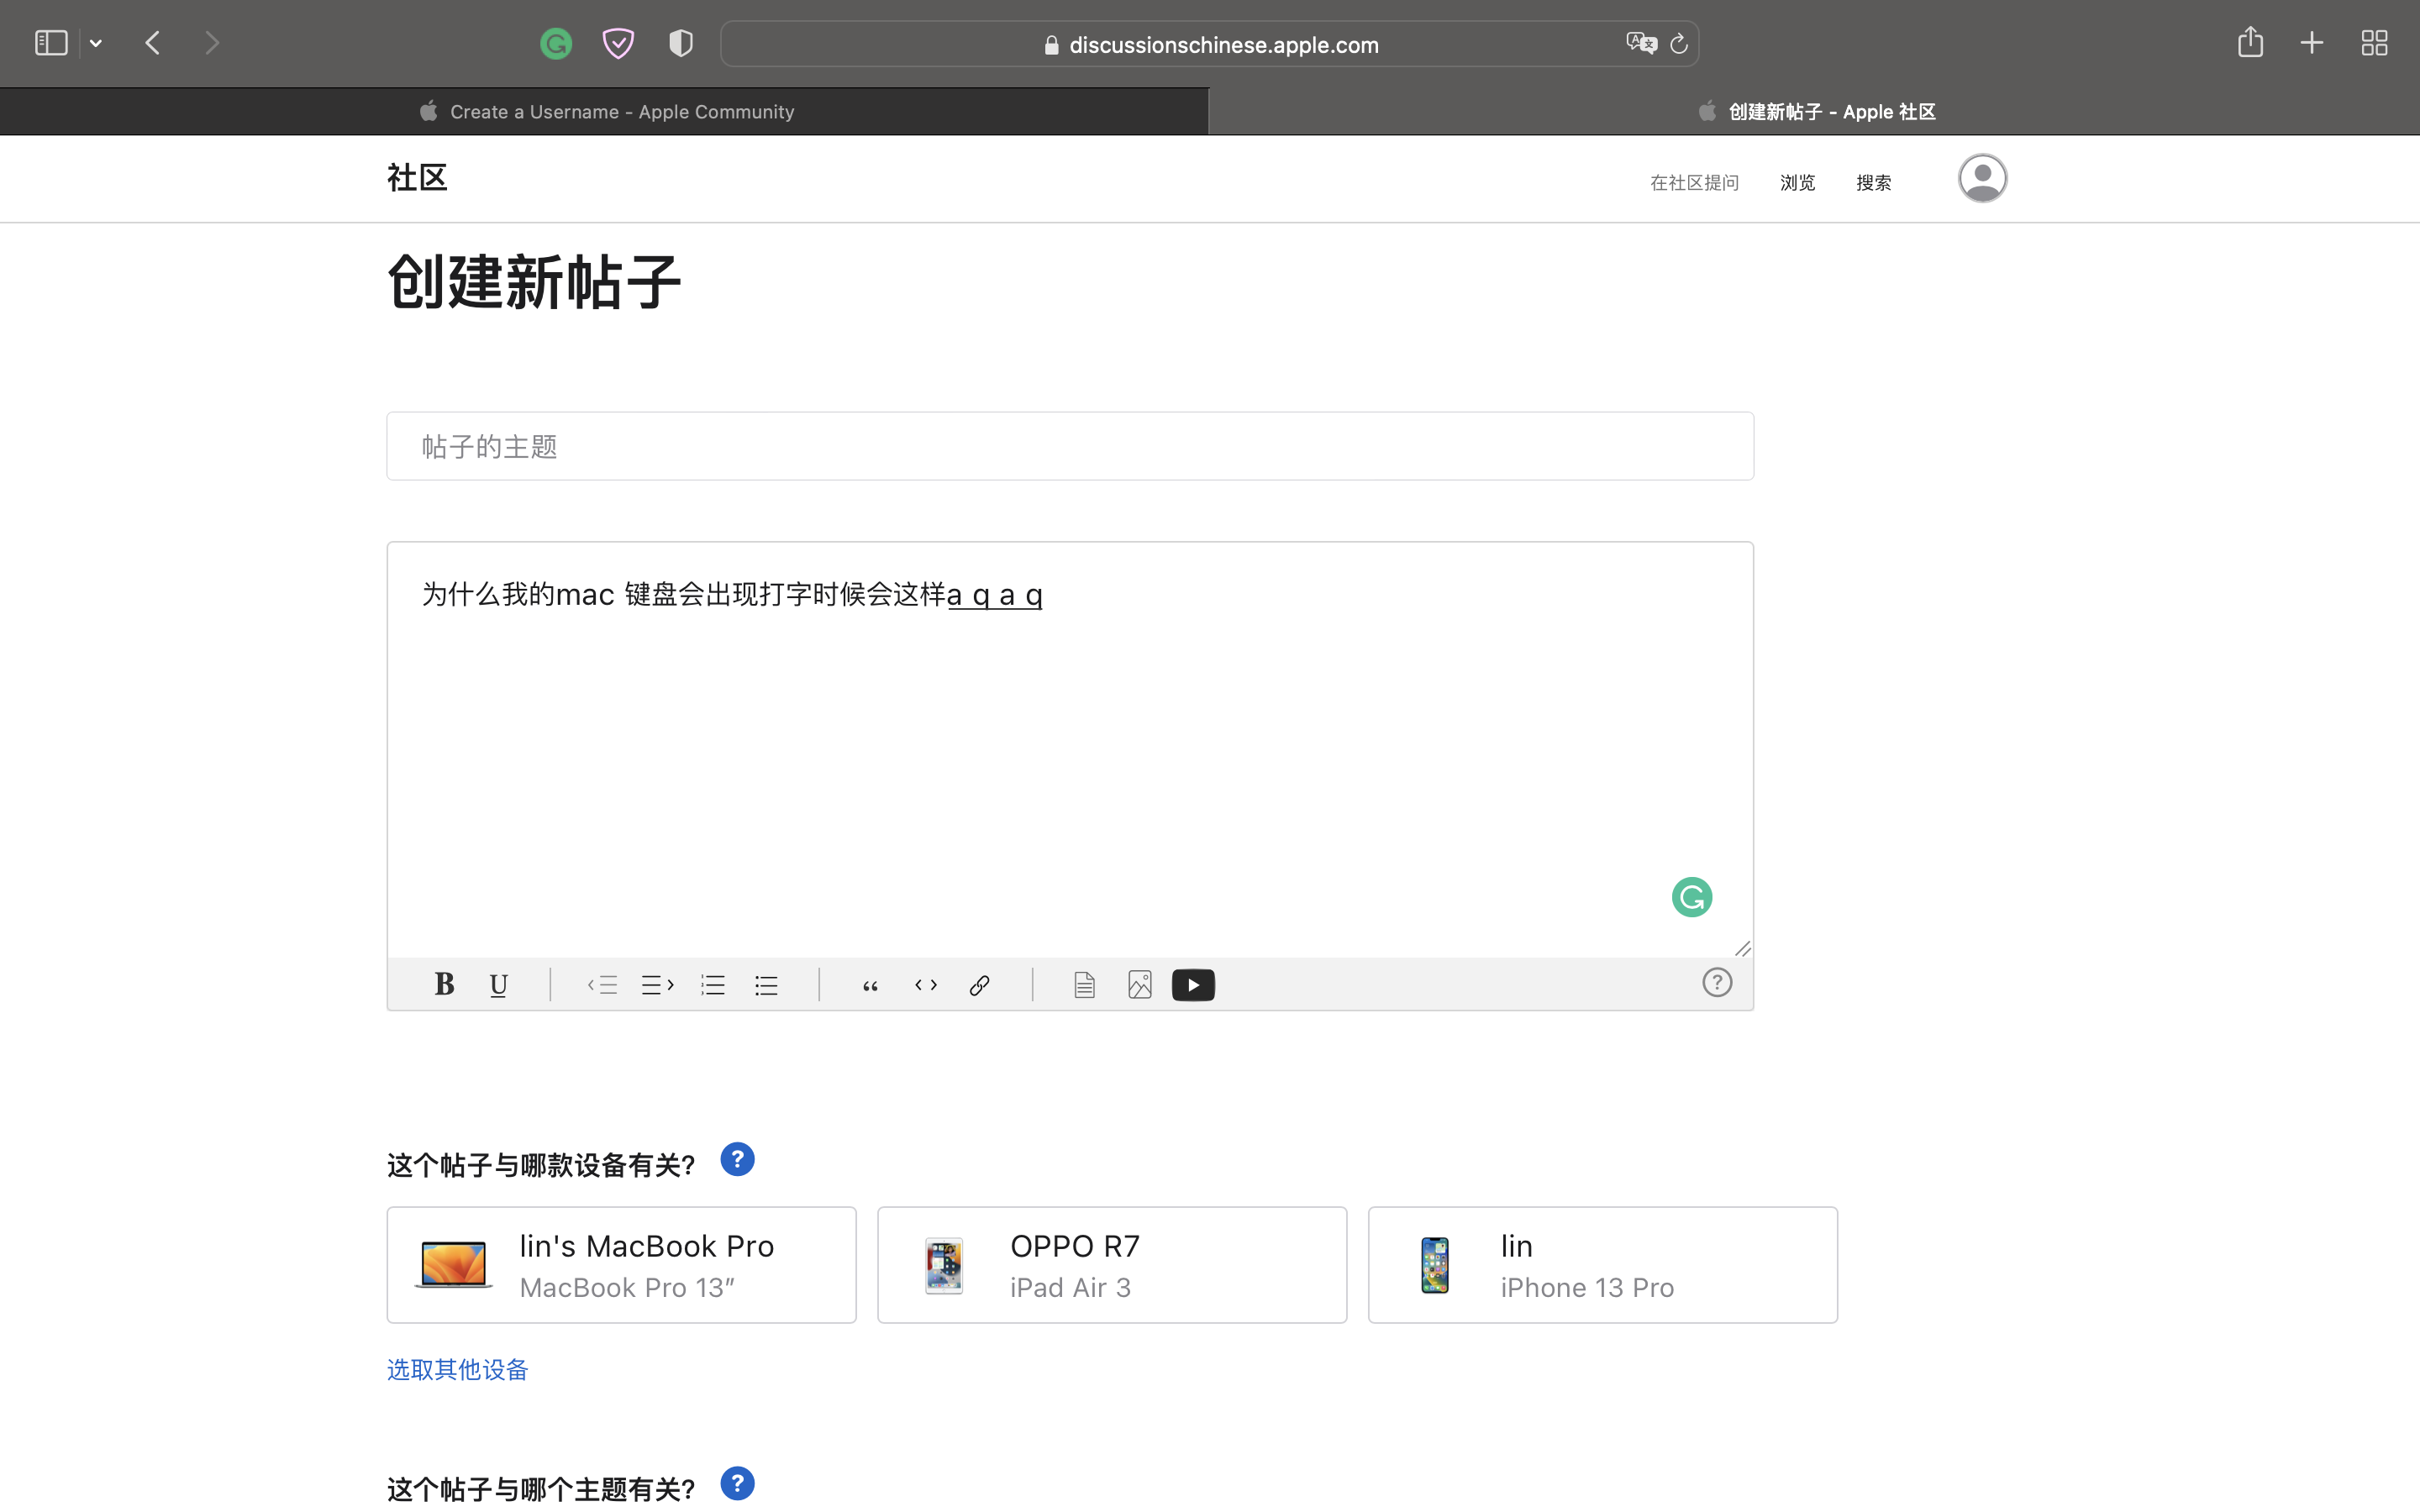
Task: Click the 帖子的主题 subject field
Action: [x=1070, y=446]
